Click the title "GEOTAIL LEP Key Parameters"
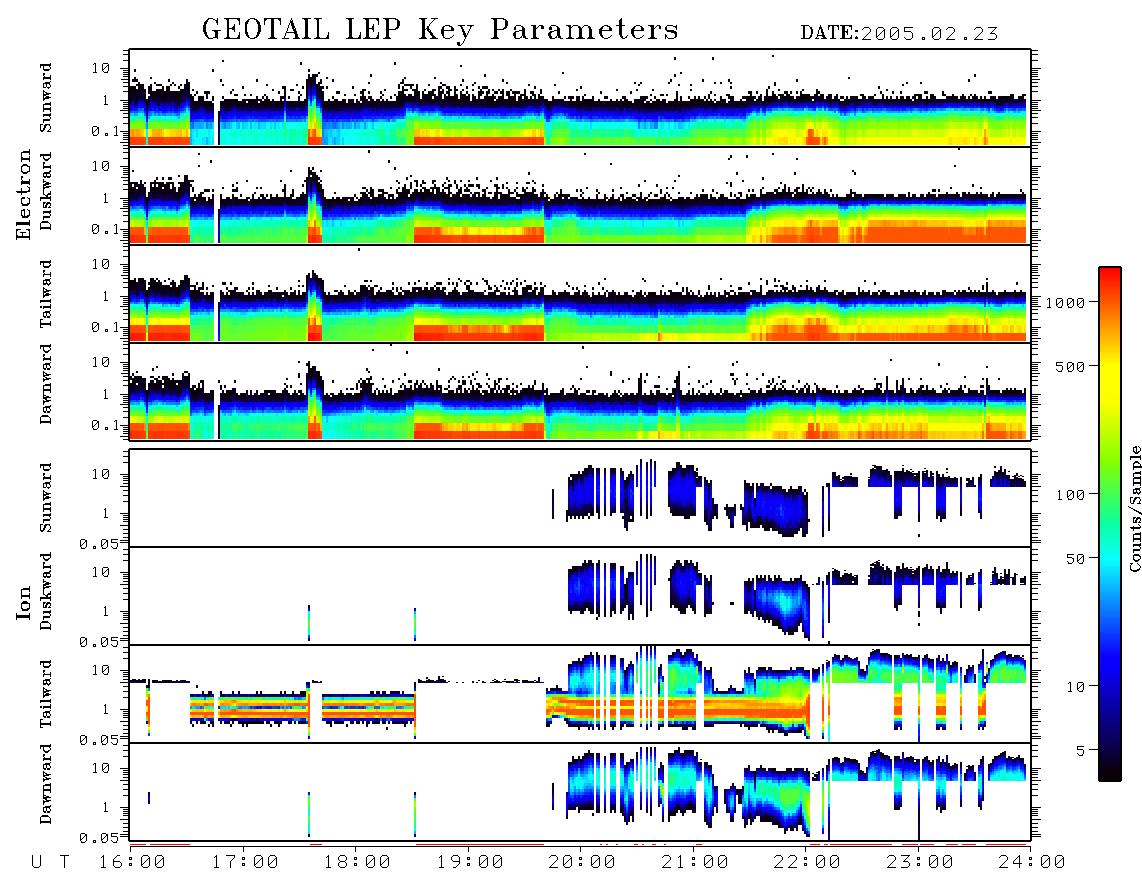 [x=440, y=30]
